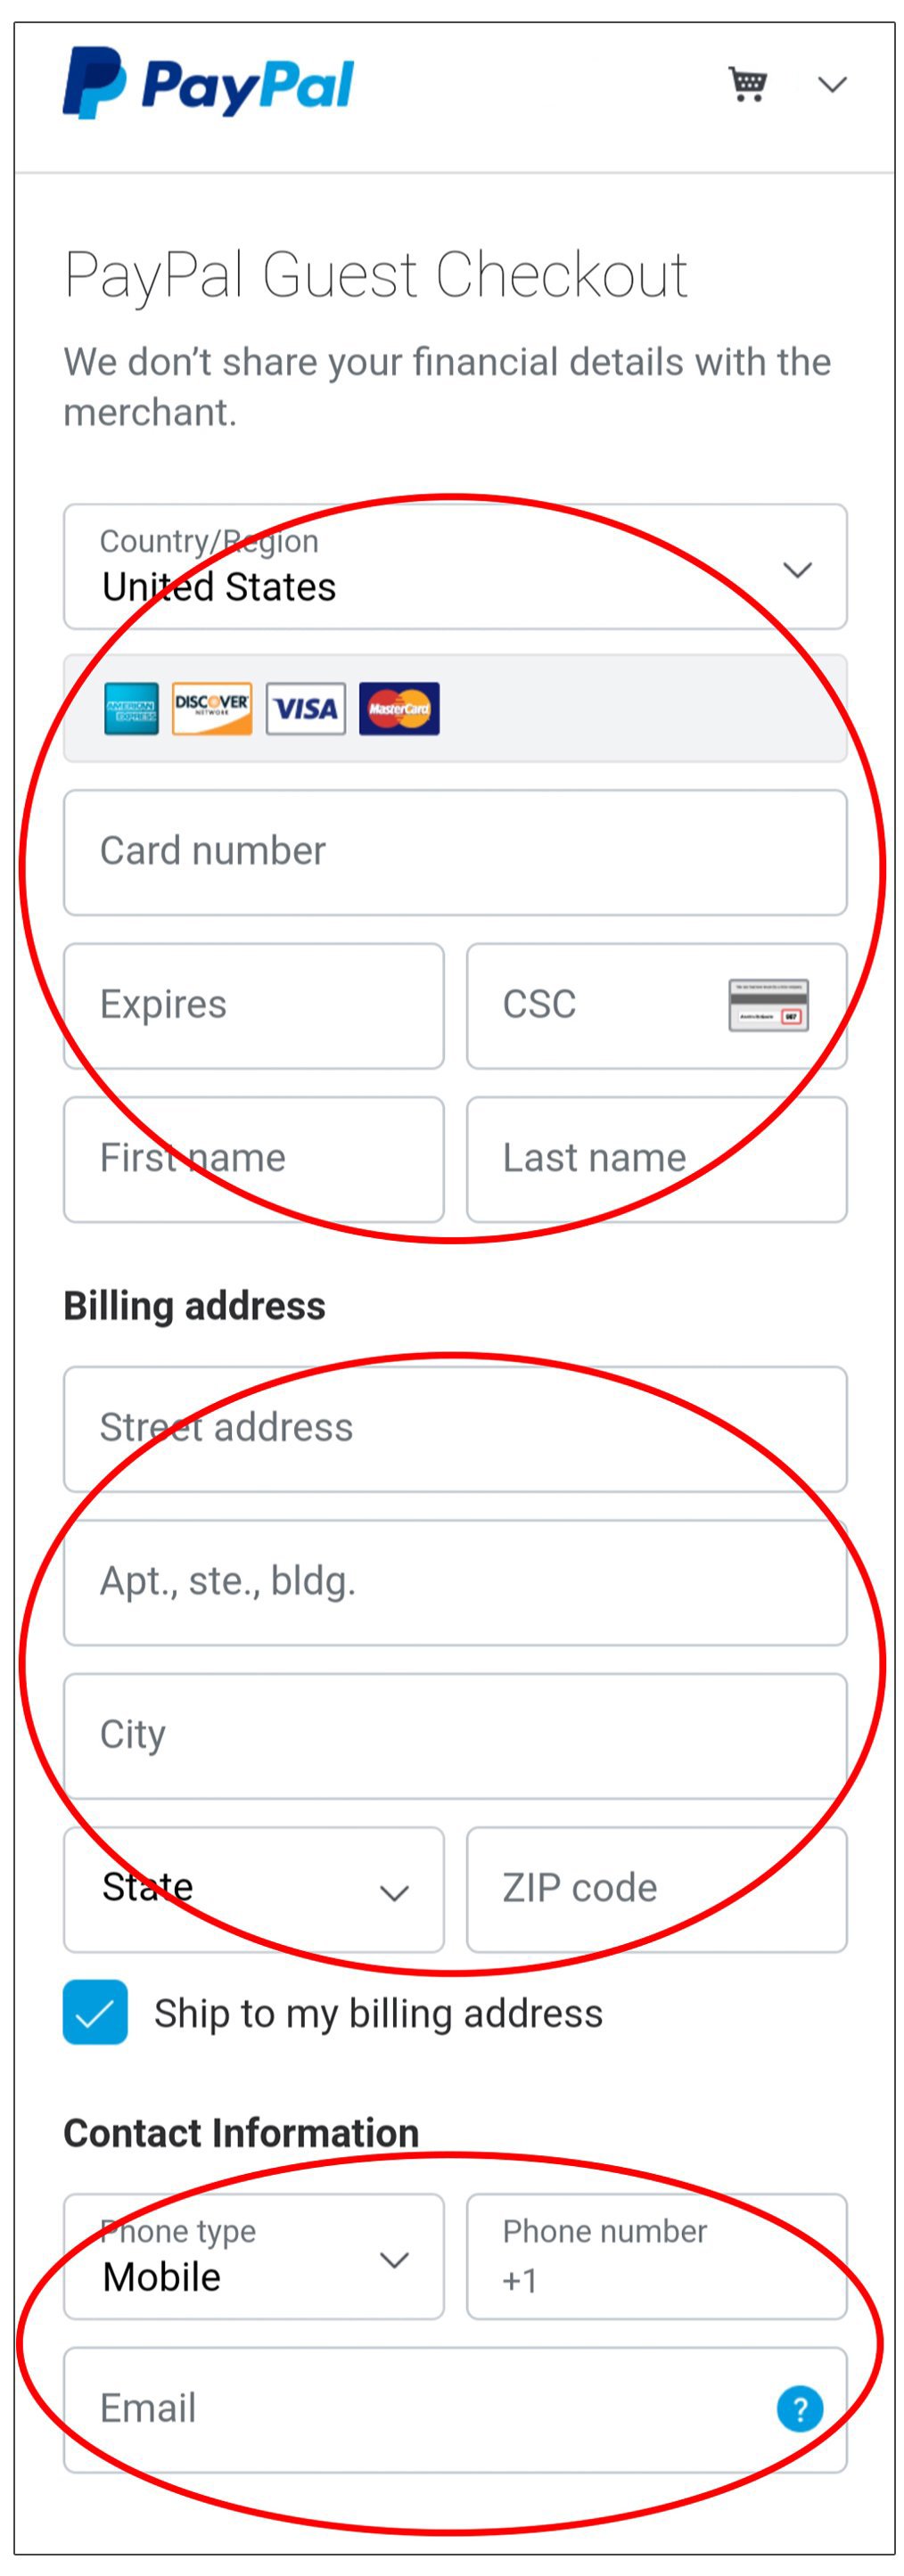This screenshot has width=904, height=2576.
Task: Open the Email help question mark
Action: [x=799, y=2408]
